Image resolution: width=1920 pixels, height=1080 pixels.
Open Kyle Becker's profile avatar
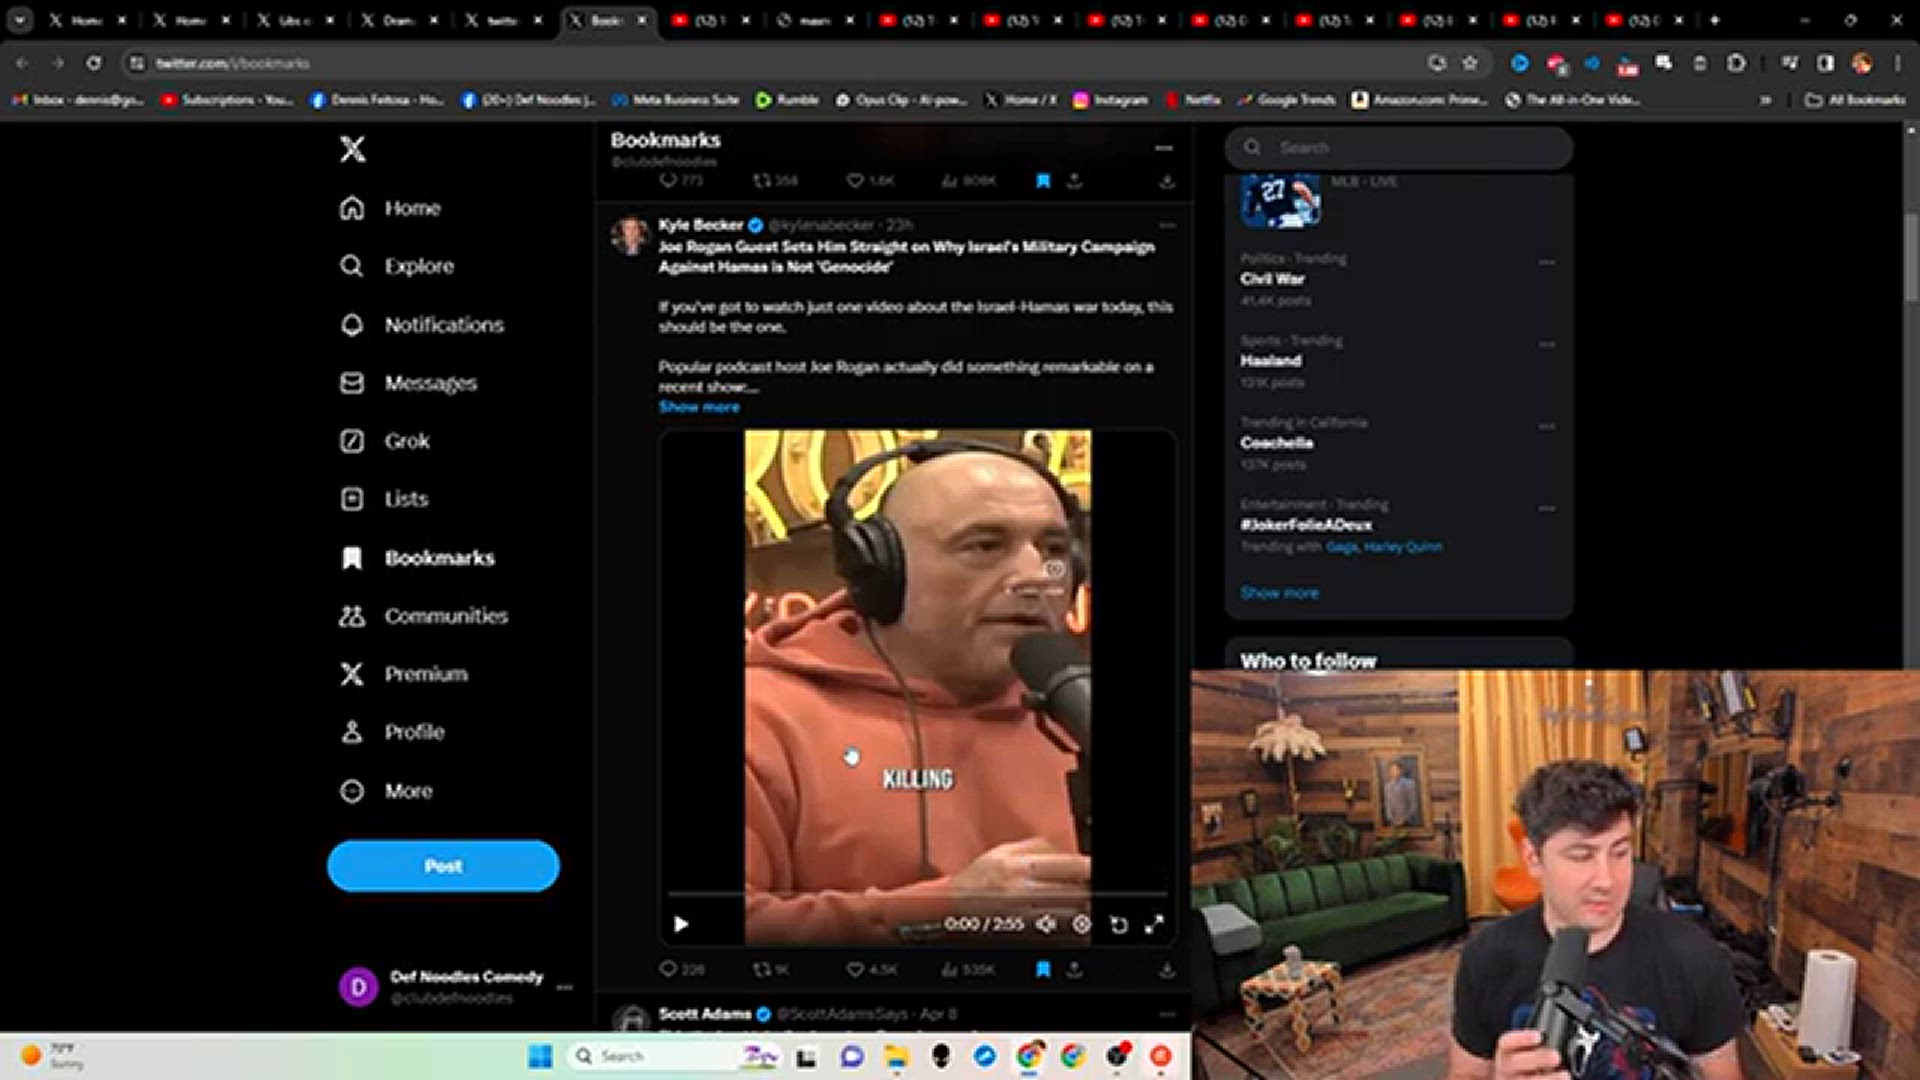coord(631,235)
